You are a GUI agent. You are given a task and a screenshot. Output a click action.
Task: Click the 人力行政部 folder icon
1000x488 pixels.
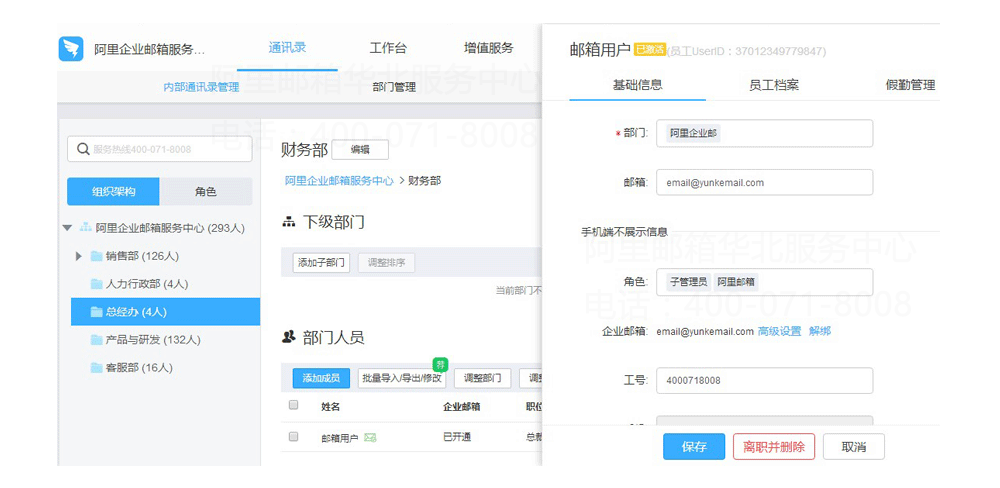97,284
